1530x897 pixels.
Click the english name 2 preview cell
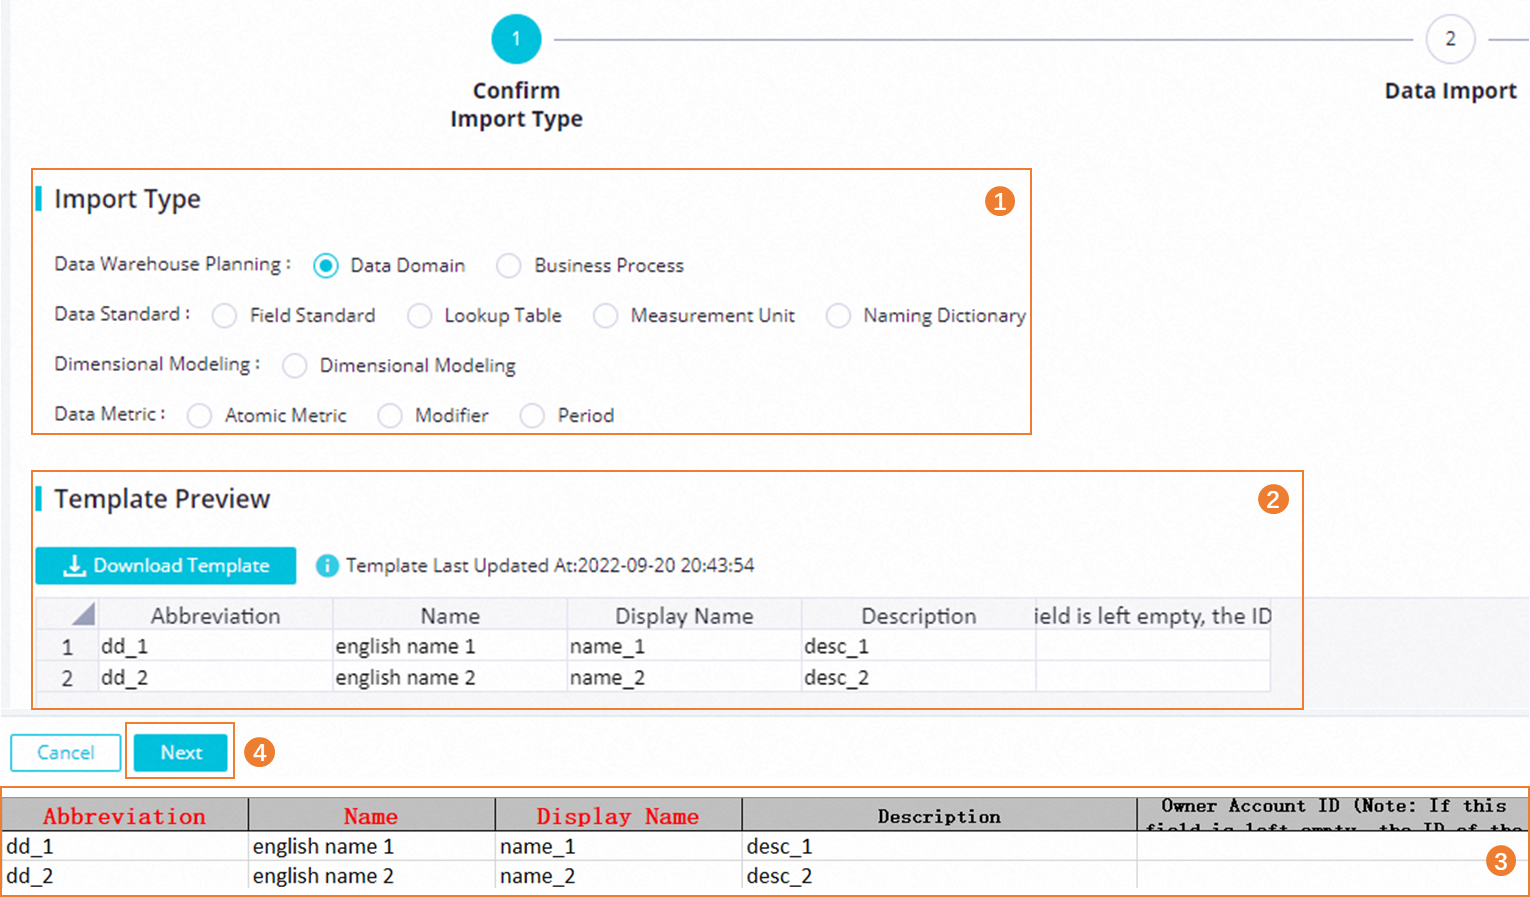pyautogui.click(x=450, y=677)
